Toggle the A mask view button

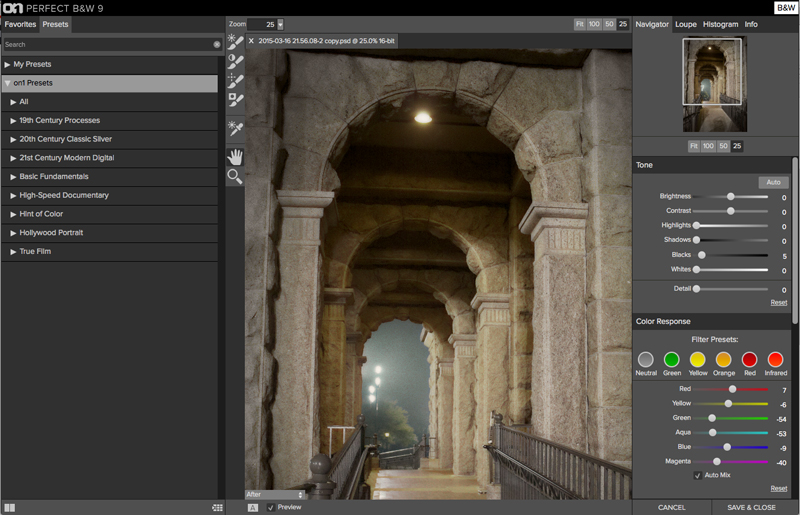click(253, 507)
